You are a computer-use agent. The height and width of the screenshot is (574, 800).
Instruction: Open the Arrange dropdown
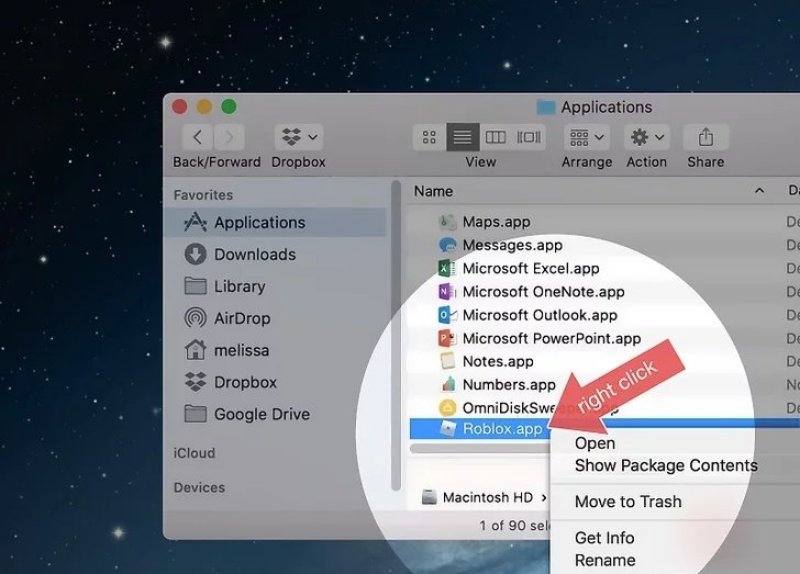point(587,137)
